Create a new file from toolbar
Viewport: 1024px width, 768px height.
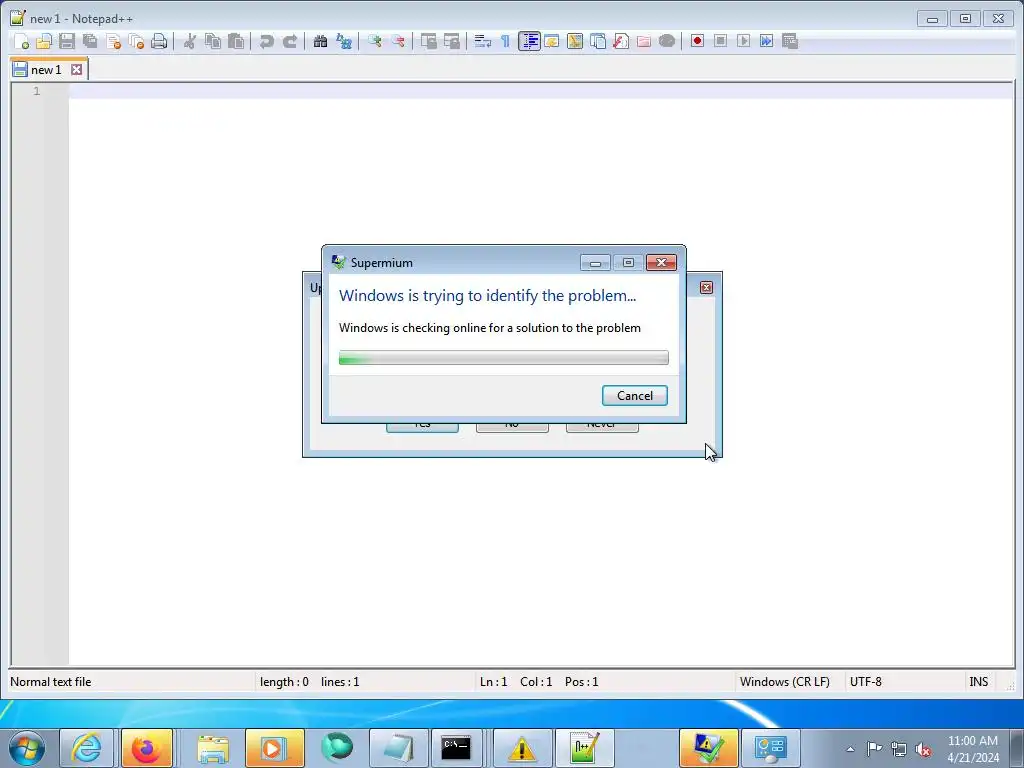(21, 41)
